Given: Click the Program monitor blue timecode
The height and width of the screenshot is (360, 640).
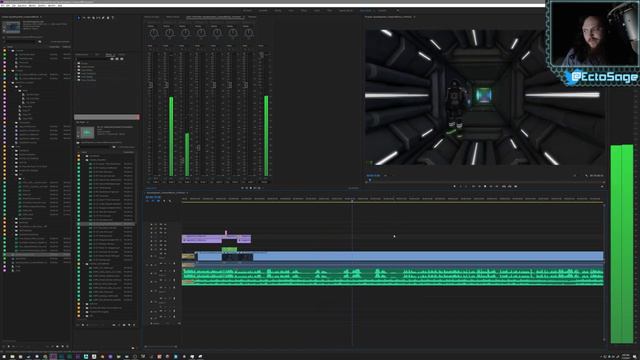Looking at the screenshot, I should pos(373,176).
